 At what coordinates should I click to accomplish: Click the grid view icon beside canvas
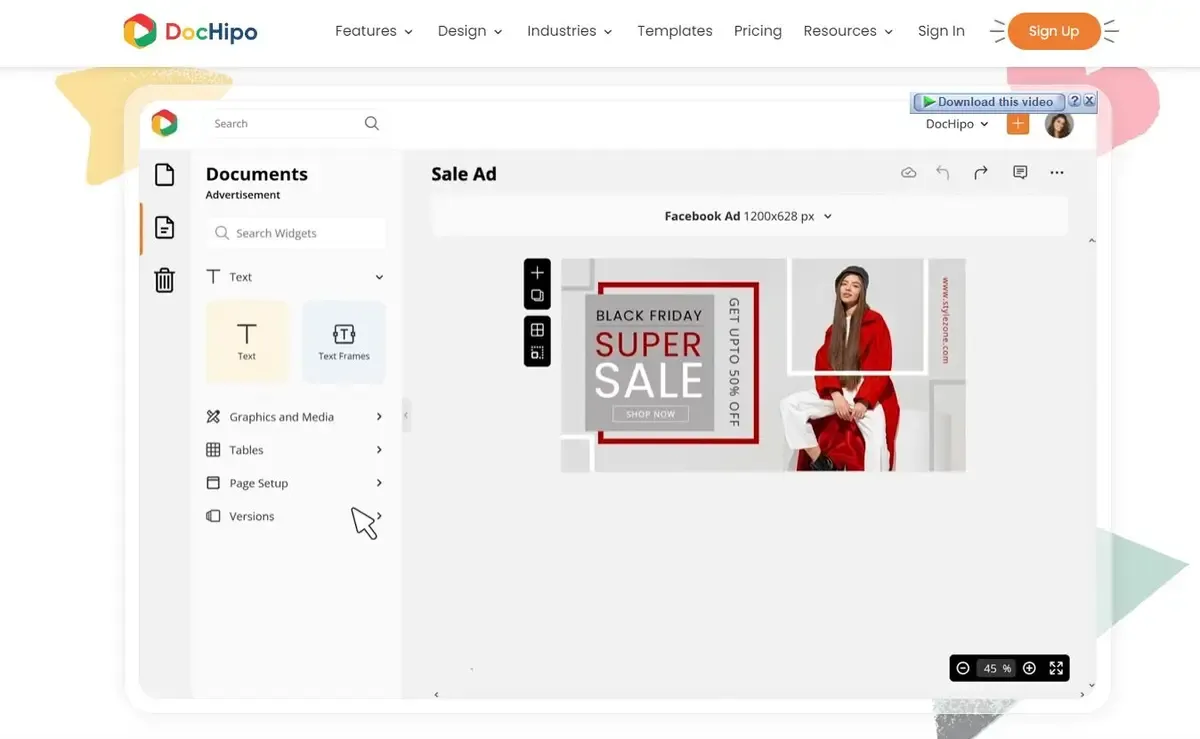(x=537, y=330)
